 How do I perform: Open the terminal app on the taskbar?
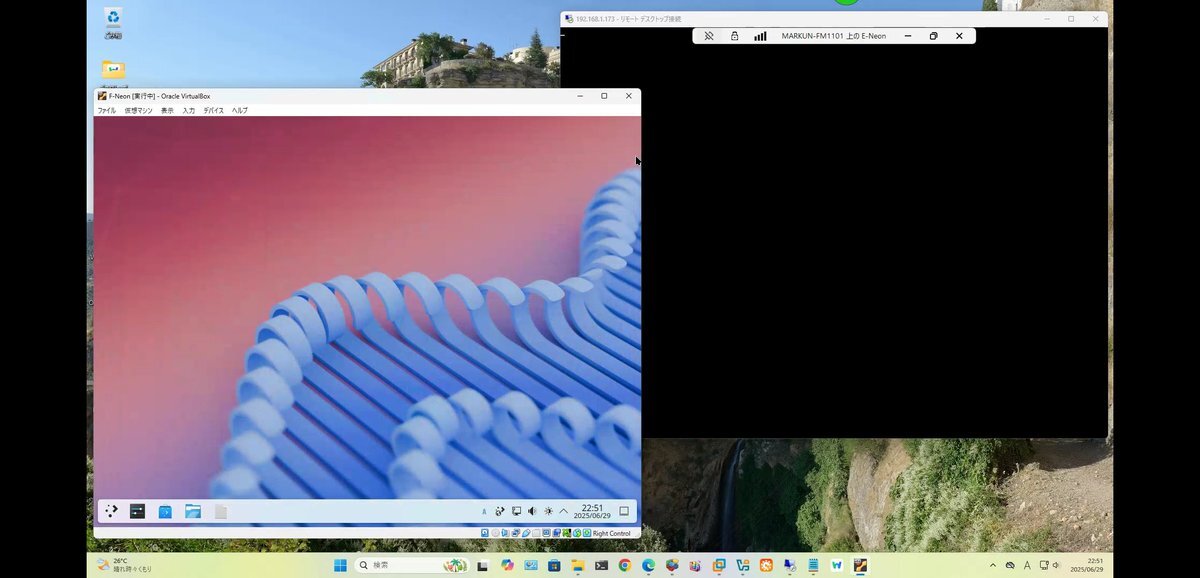point(602,565)
